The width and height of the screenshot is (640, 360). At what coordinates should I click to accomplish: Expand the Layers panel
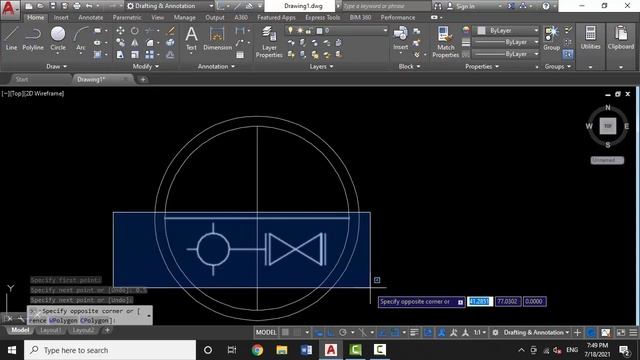[321, 67]
